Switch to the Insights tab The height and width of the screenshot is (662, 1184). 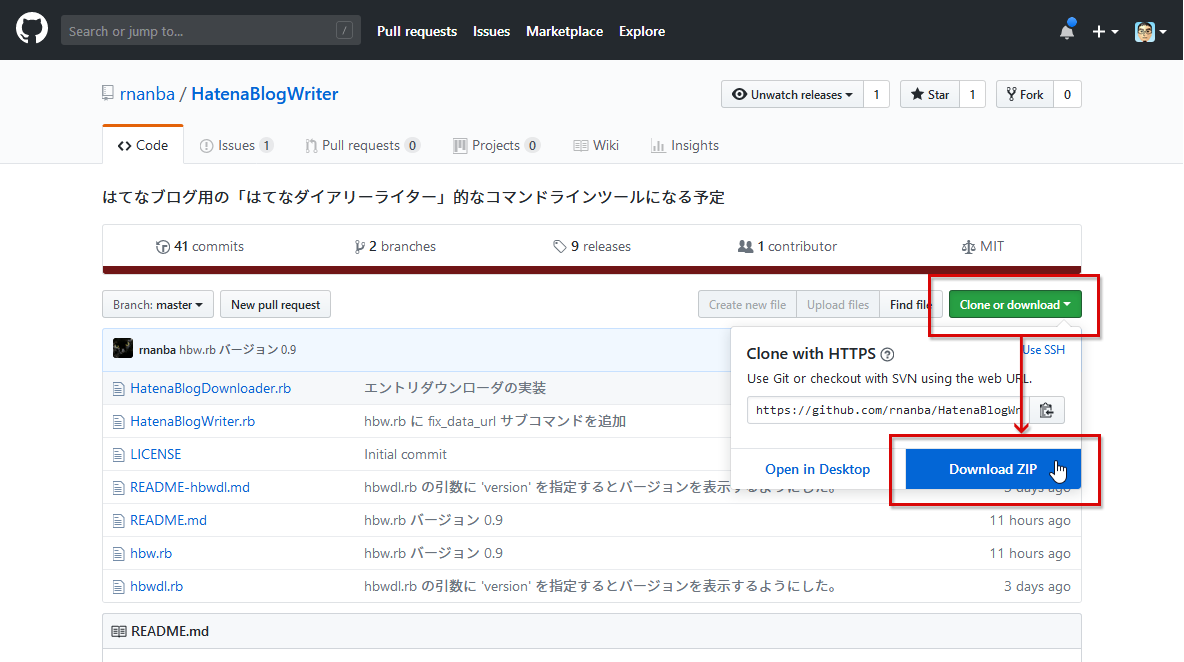[x=685, y=145]
